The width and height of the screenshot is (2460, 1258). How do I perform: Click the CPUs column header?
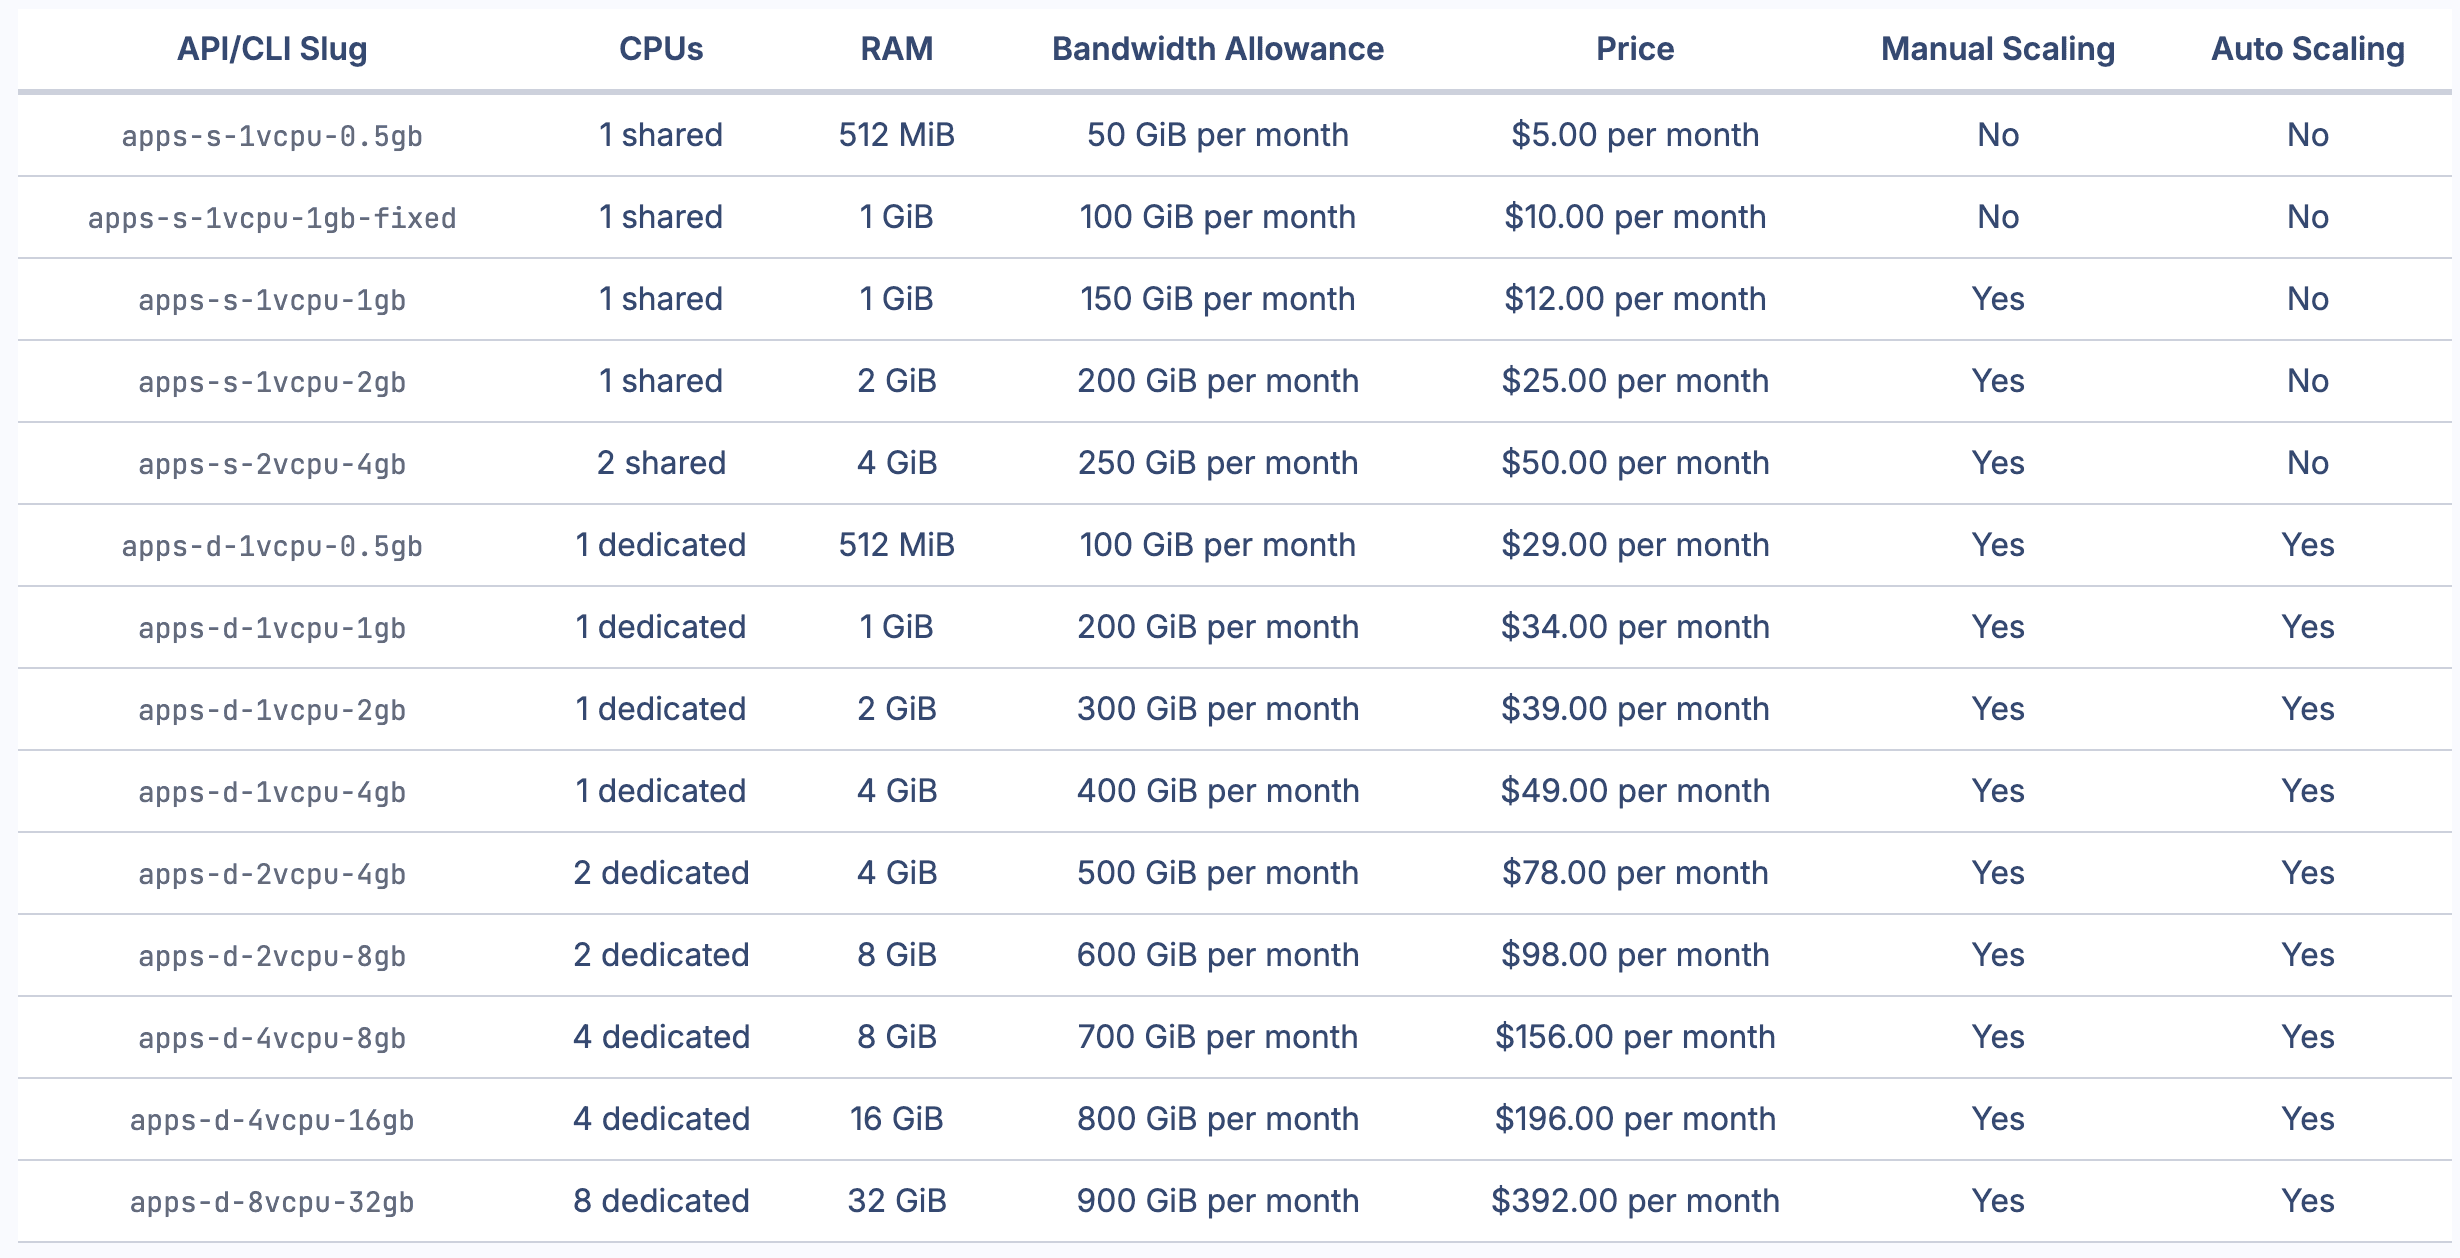(x=660, y=49)
